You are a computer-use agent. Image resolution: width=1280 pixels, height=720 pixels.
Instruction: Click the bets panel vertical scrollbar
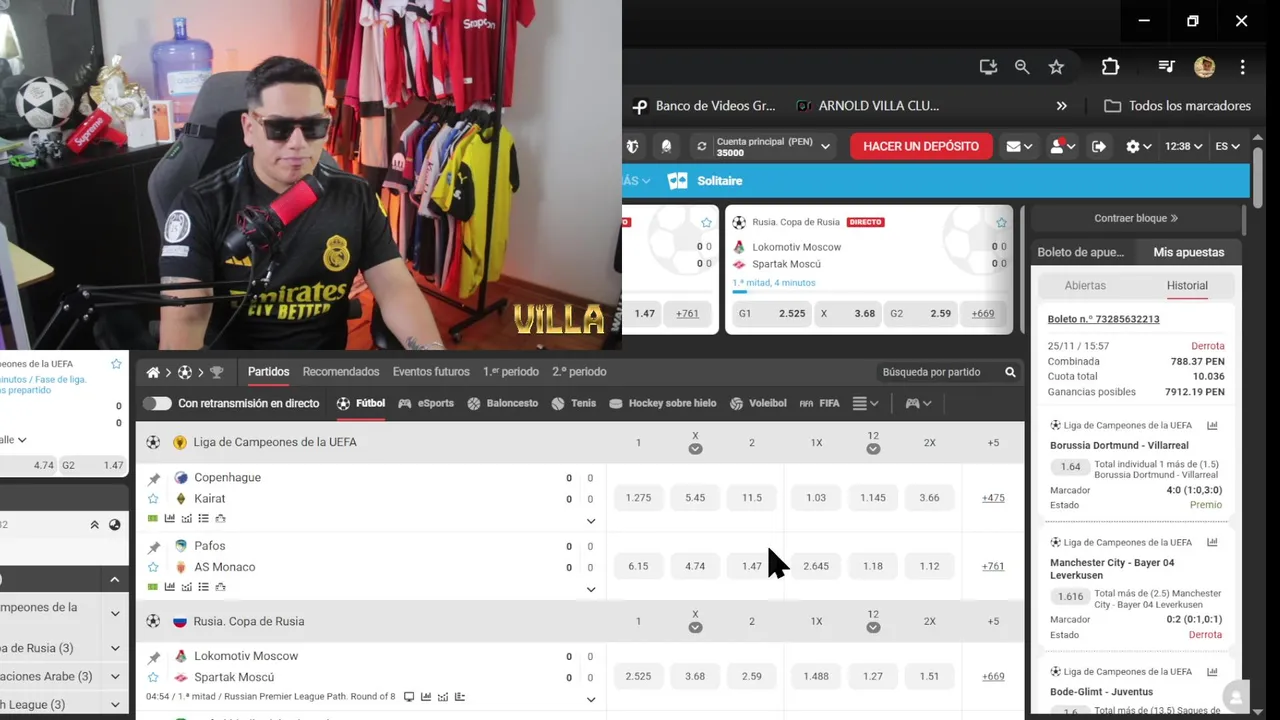coord(1244,220)
